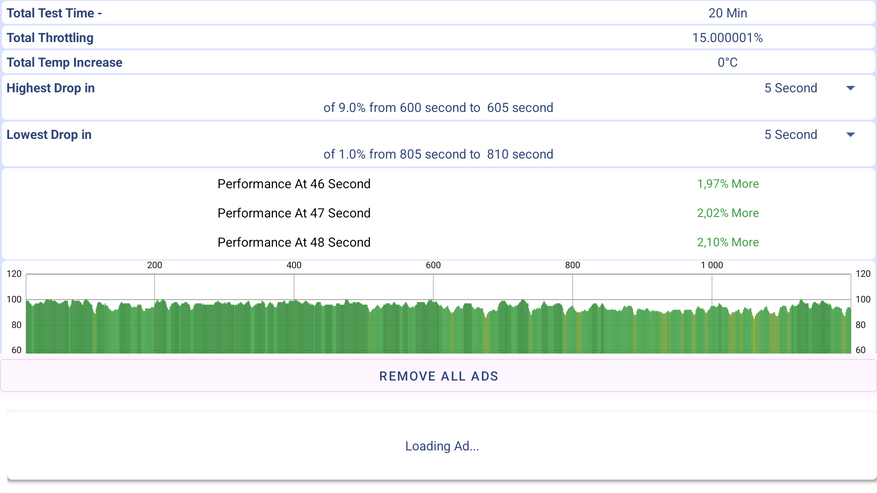Select the '5 Second' value for Lowest Drop

[x=790, y=134]
